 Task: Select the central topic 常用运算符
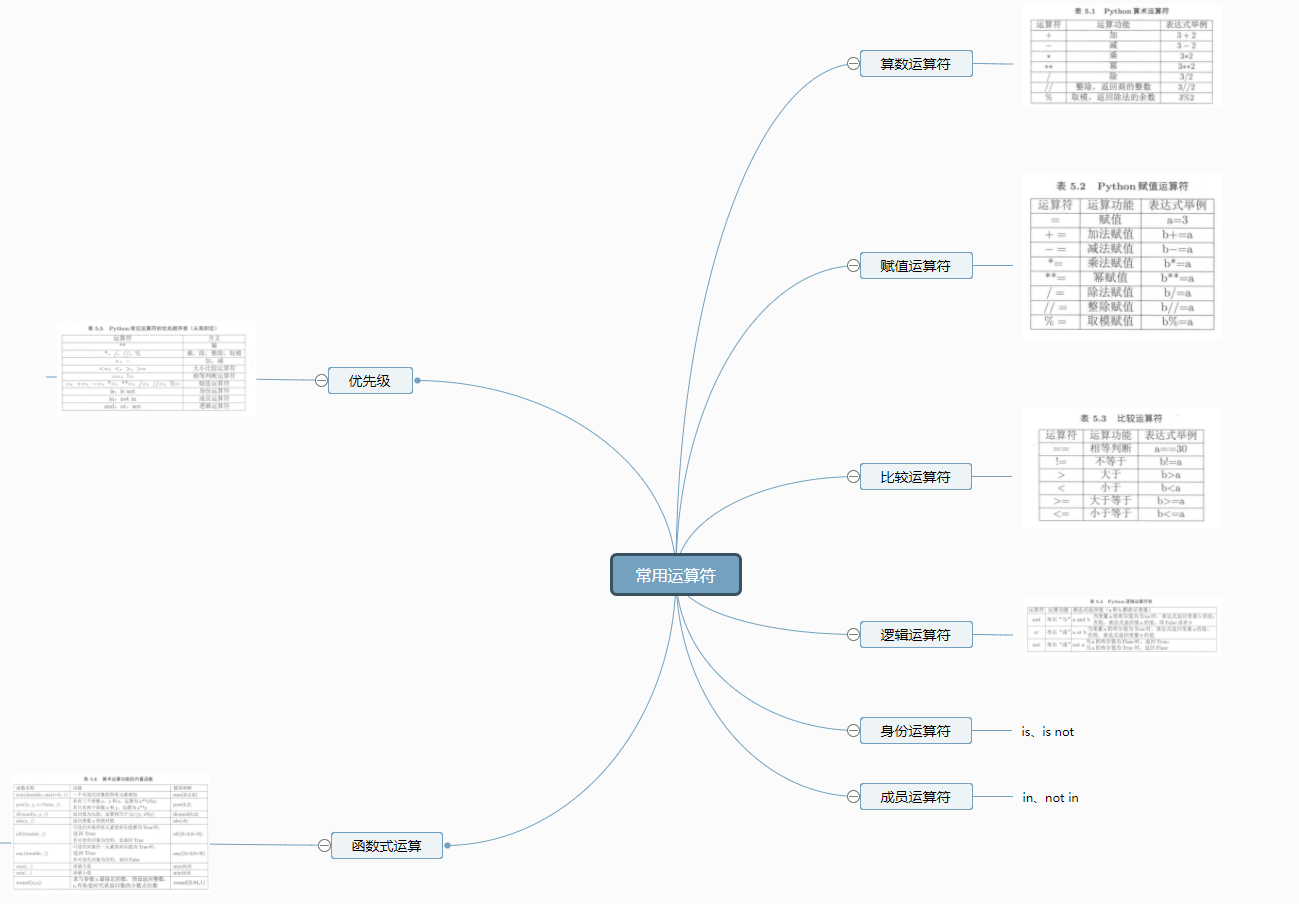676,575
